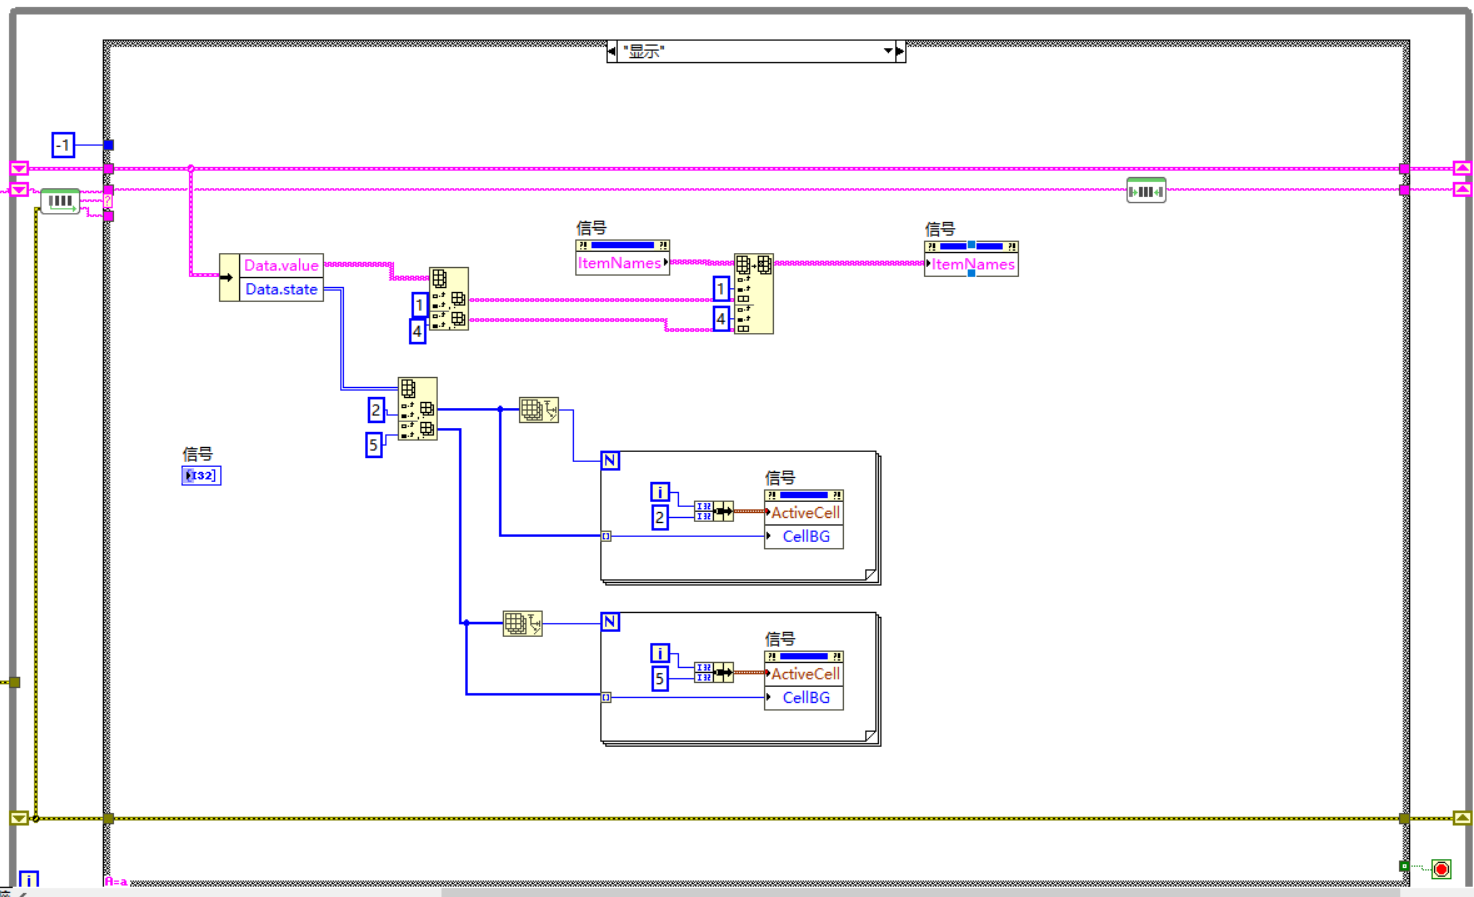Click the second left pink shift register
This screenshot has width=1474, height=897.
pos(19,189)
